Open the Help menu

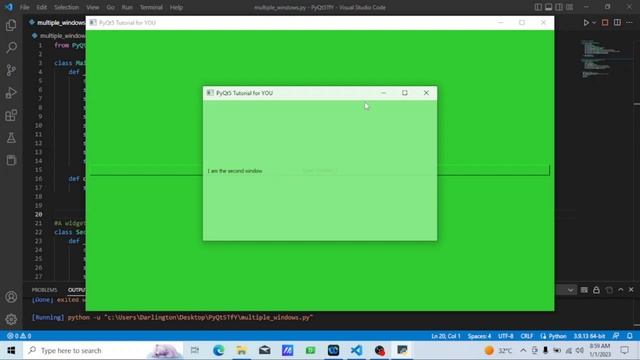point(176,7)
